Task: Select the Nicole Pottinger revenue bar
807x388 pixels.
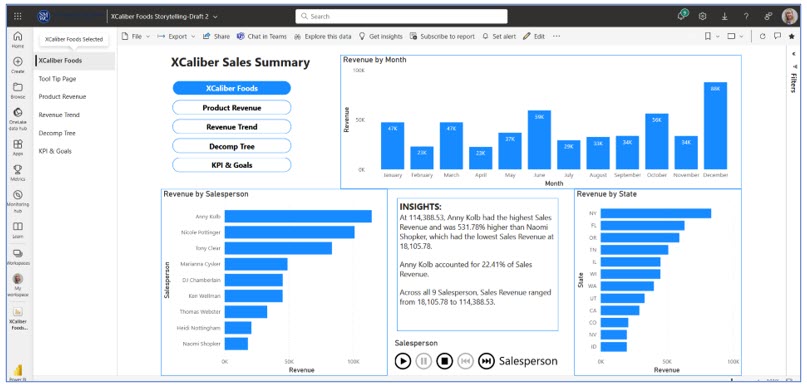Action: 290,232
